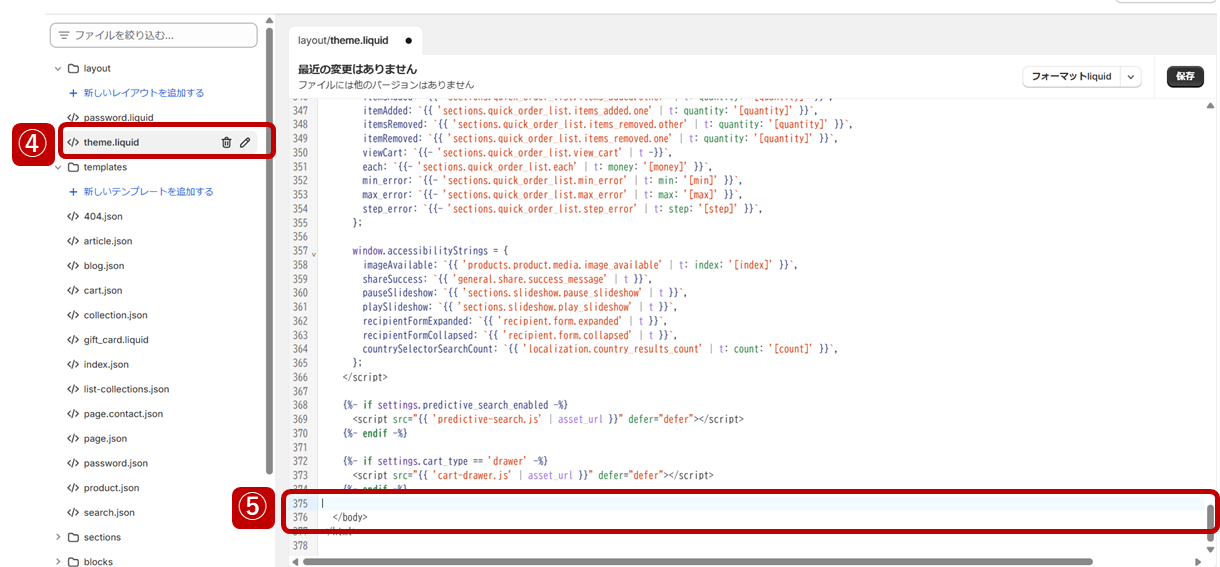The width and height of the screenshot is (1220, 567).
Task: Click unsaved dot on theme.liquid tab
Action: [x=409, y=41]
